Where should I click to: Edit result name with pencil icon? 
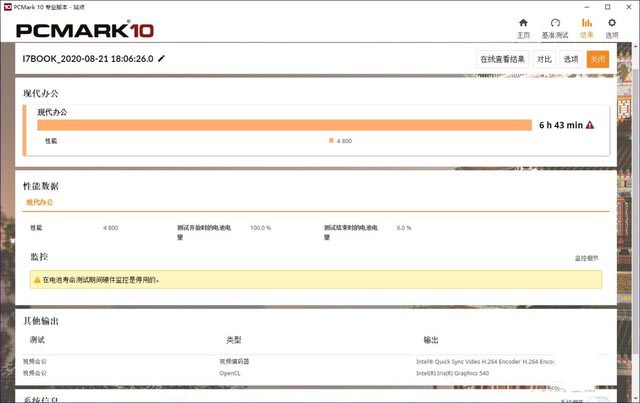tap(162, 58)
